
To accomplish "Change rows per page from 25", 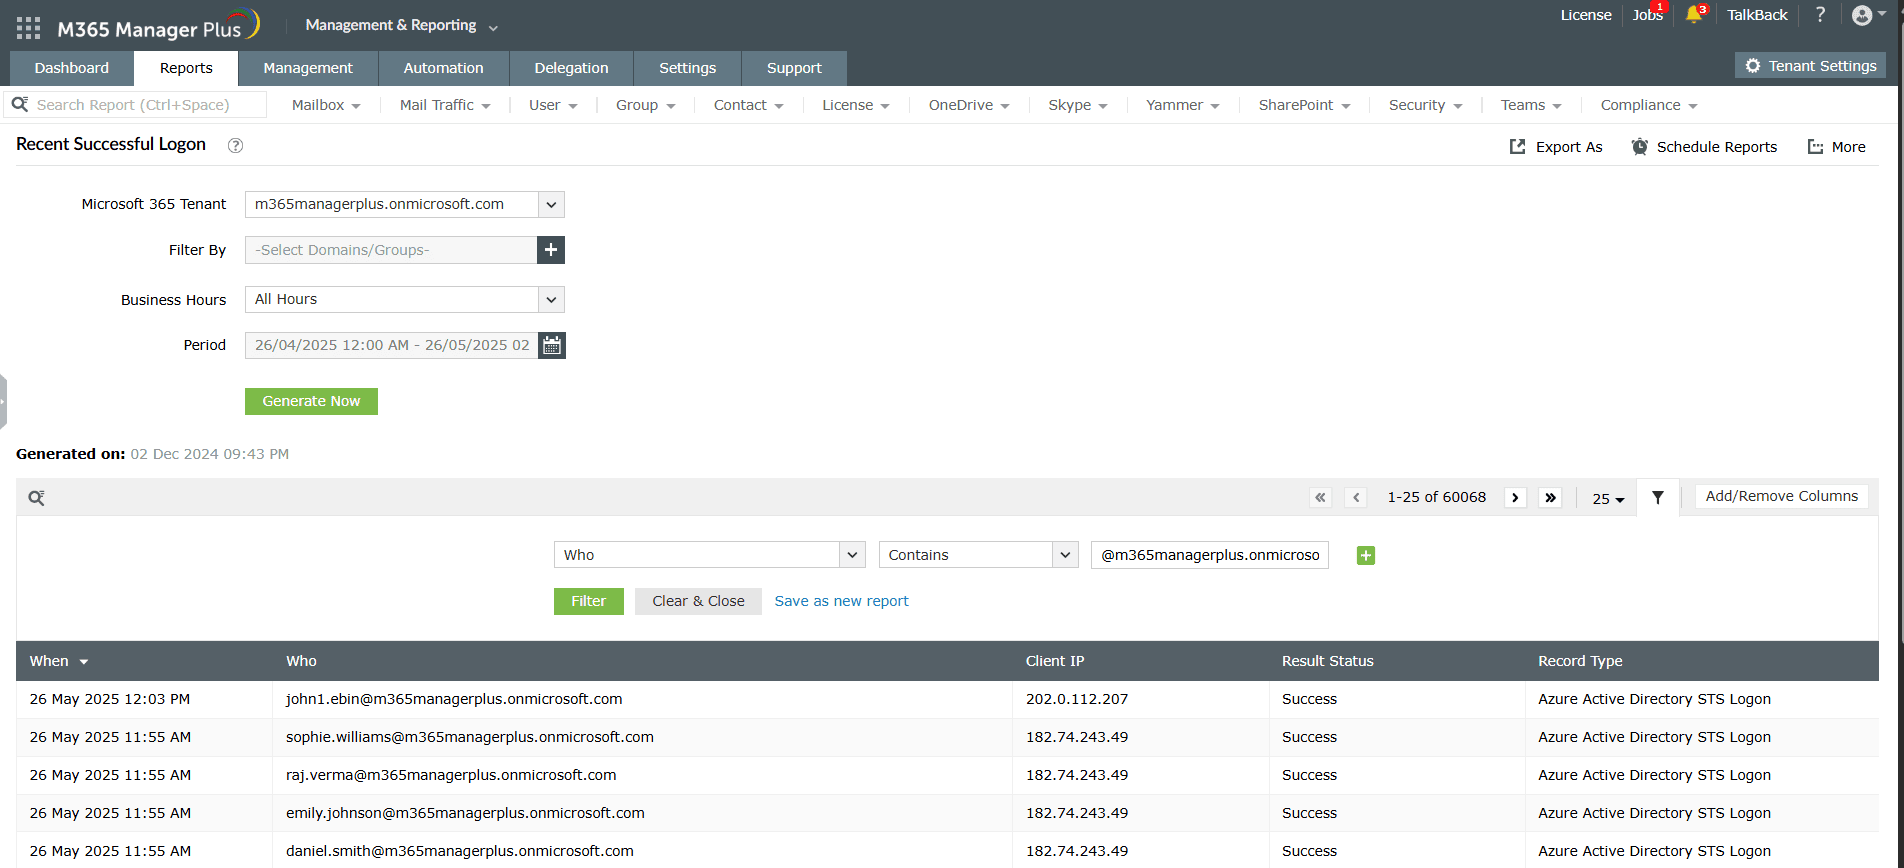I will (x=1608, y=498).
